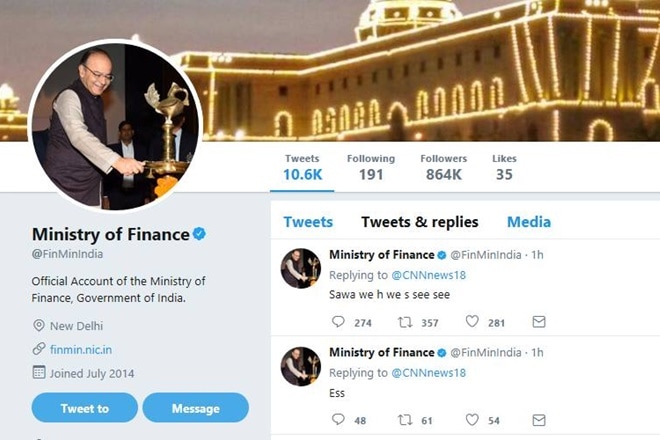Image resolution: width=660 pixels, height=440 pixels.
Task: Like the 'Ess' tweet
Action: [x=472, y=420]
